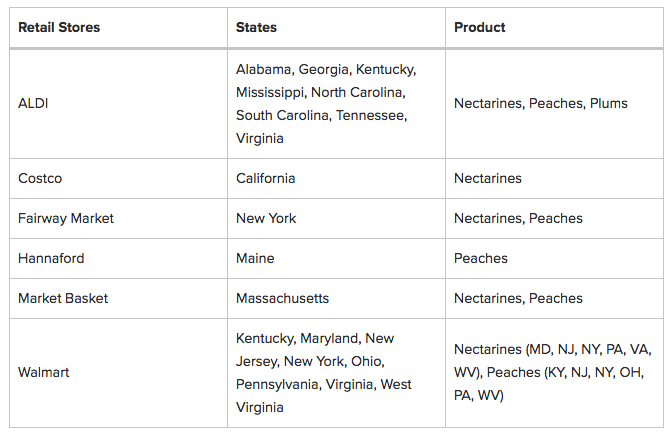This screenshot has width=672, height=434.
Task: Select the Fairway Market cell
Action: [x=64, y=218]
